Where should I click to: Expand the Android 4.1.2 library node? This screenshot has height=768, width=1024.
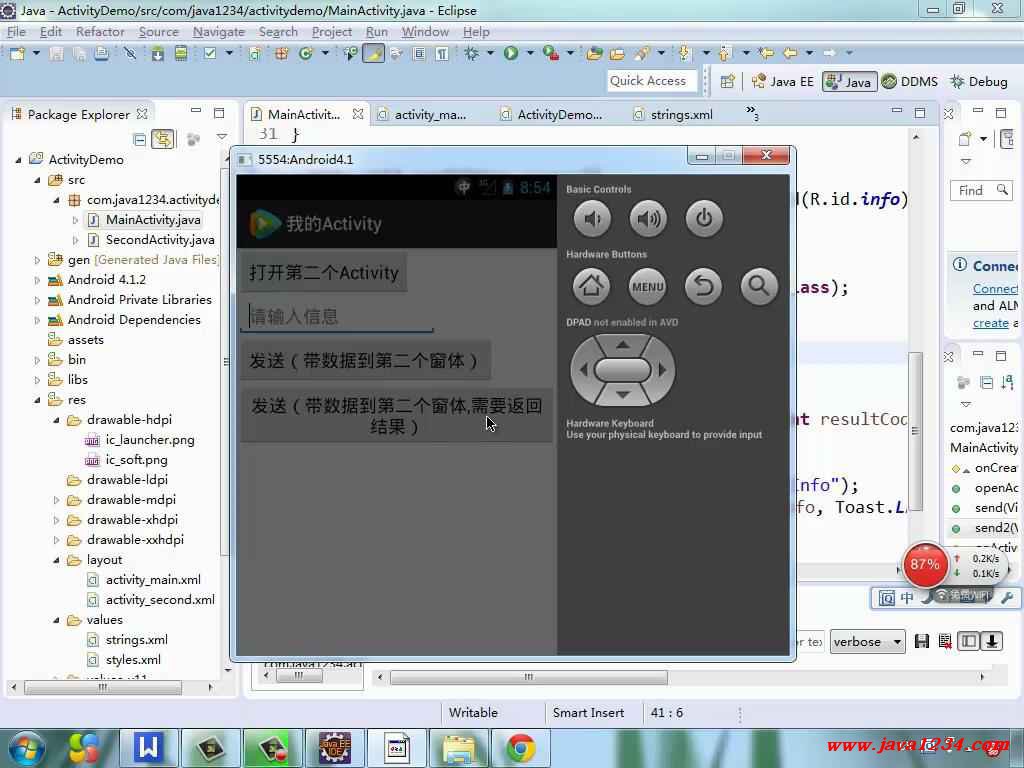[37, 280]
